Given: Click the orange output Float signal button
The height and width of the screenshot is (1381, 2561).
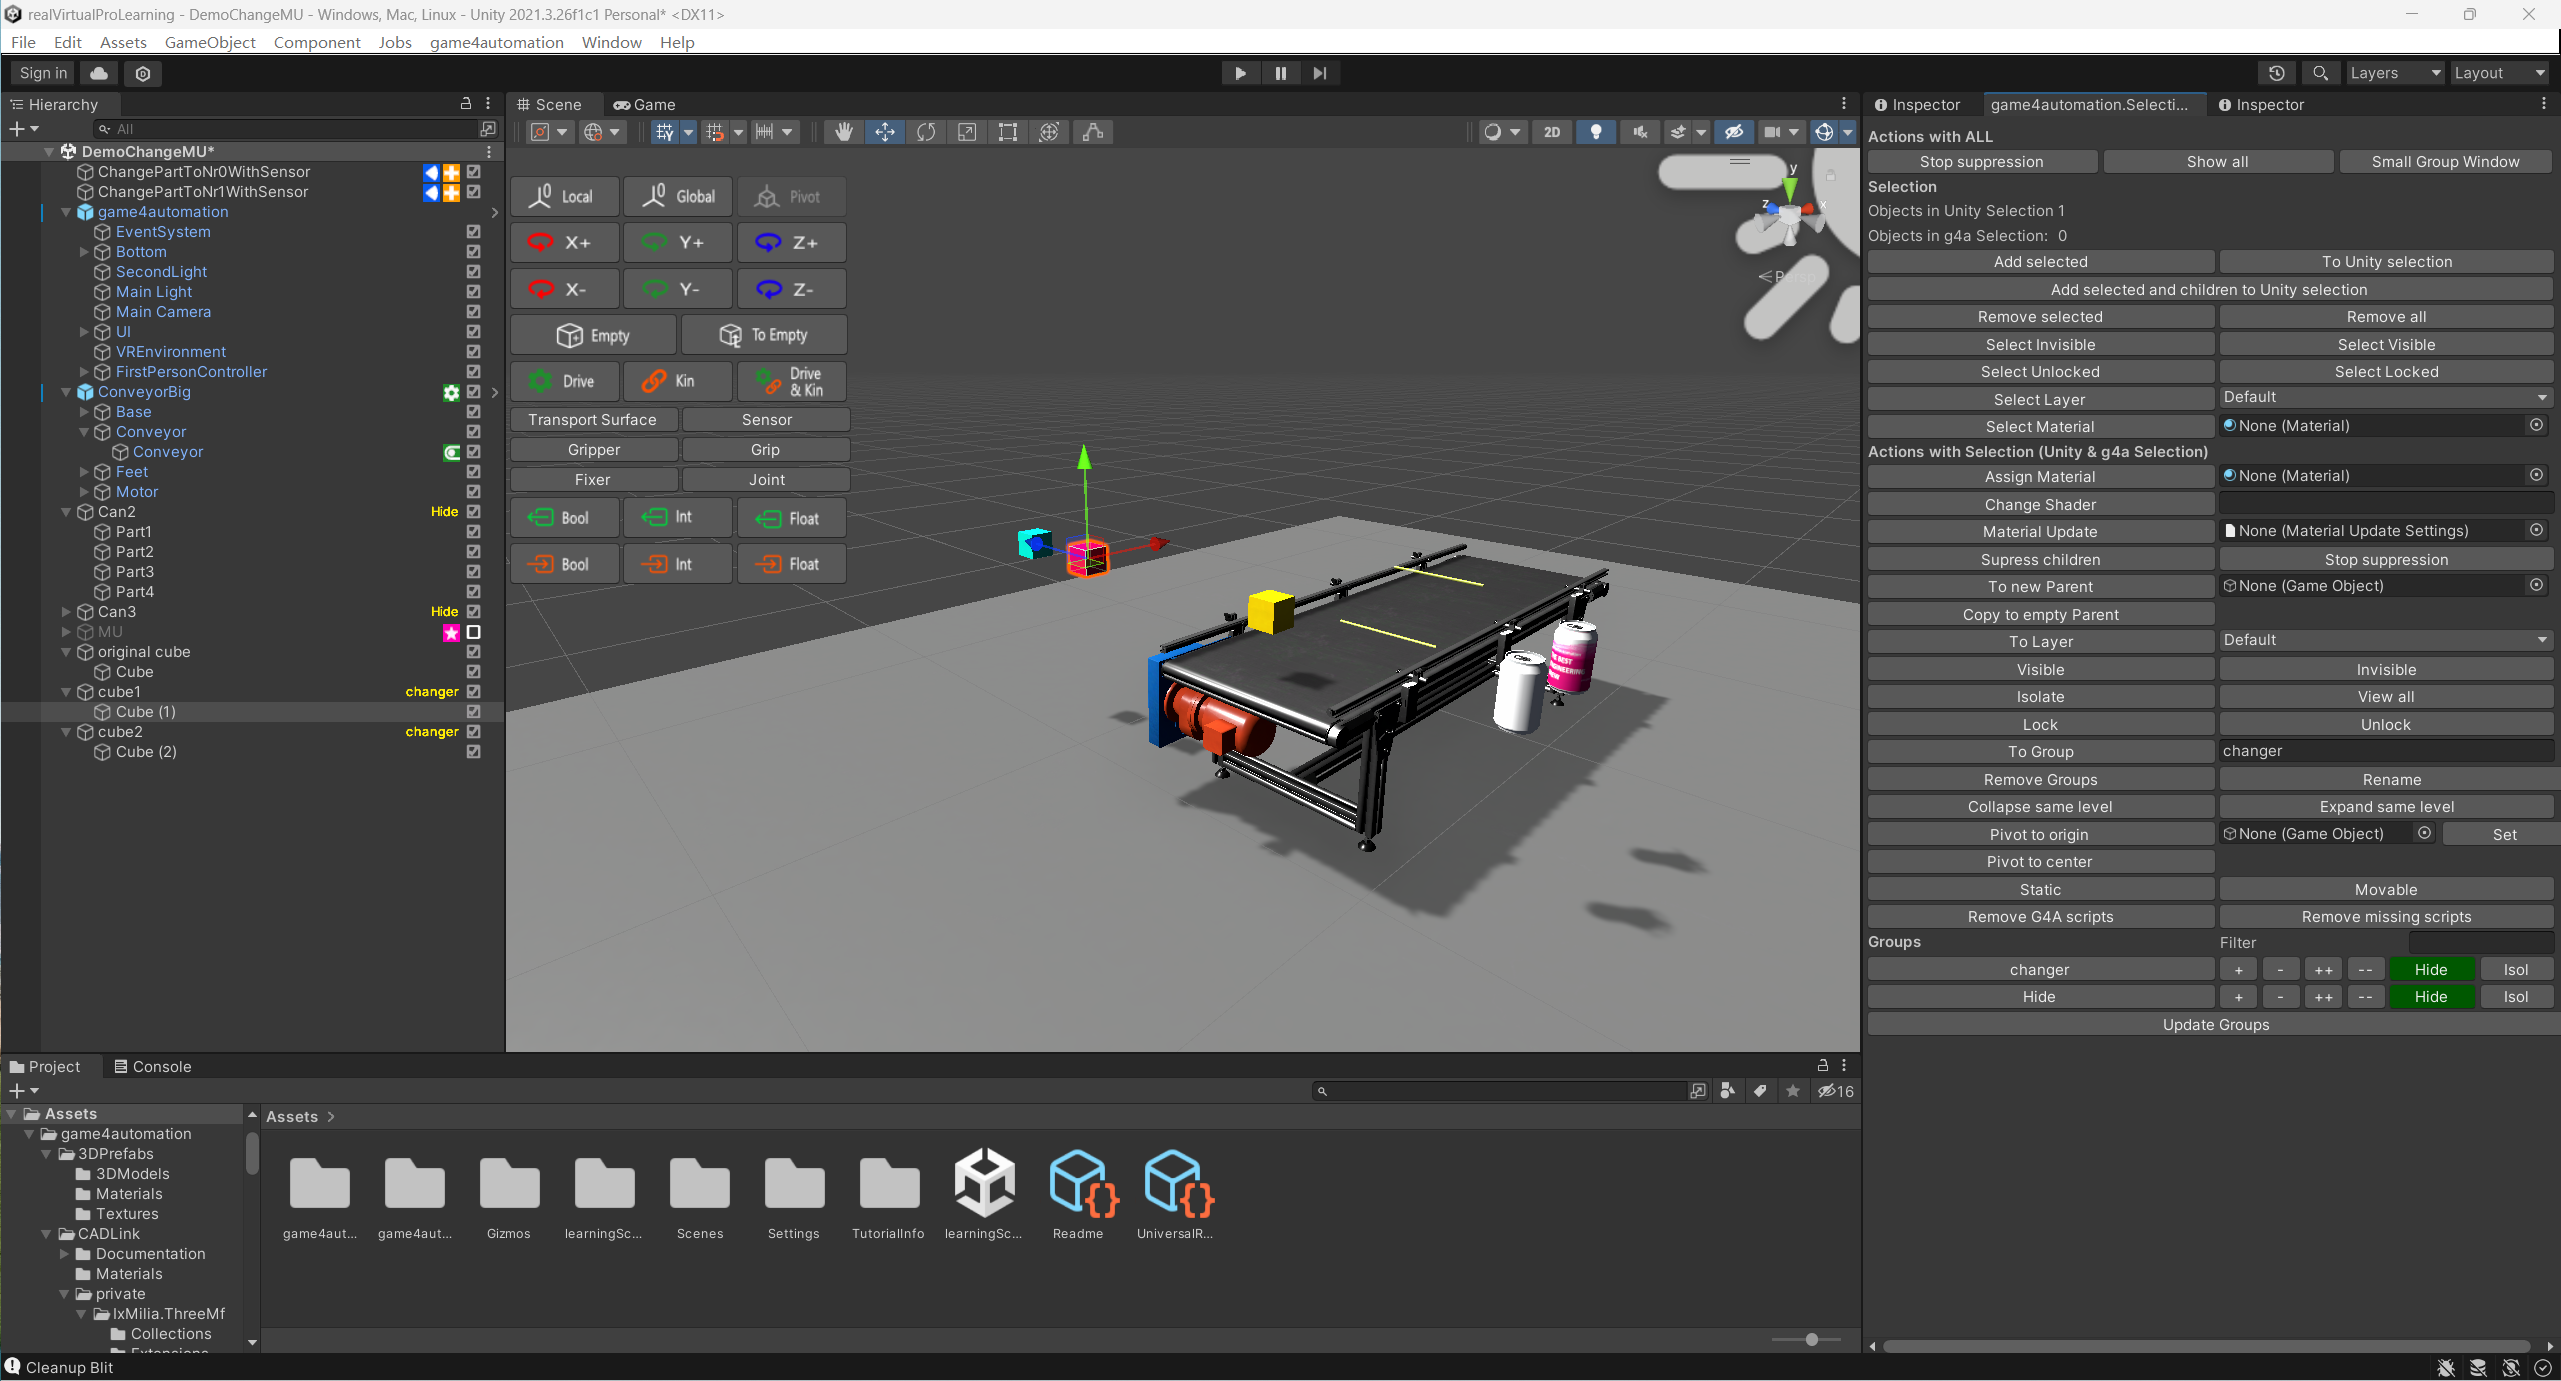Looking at the screenshot, I should 792,564.
